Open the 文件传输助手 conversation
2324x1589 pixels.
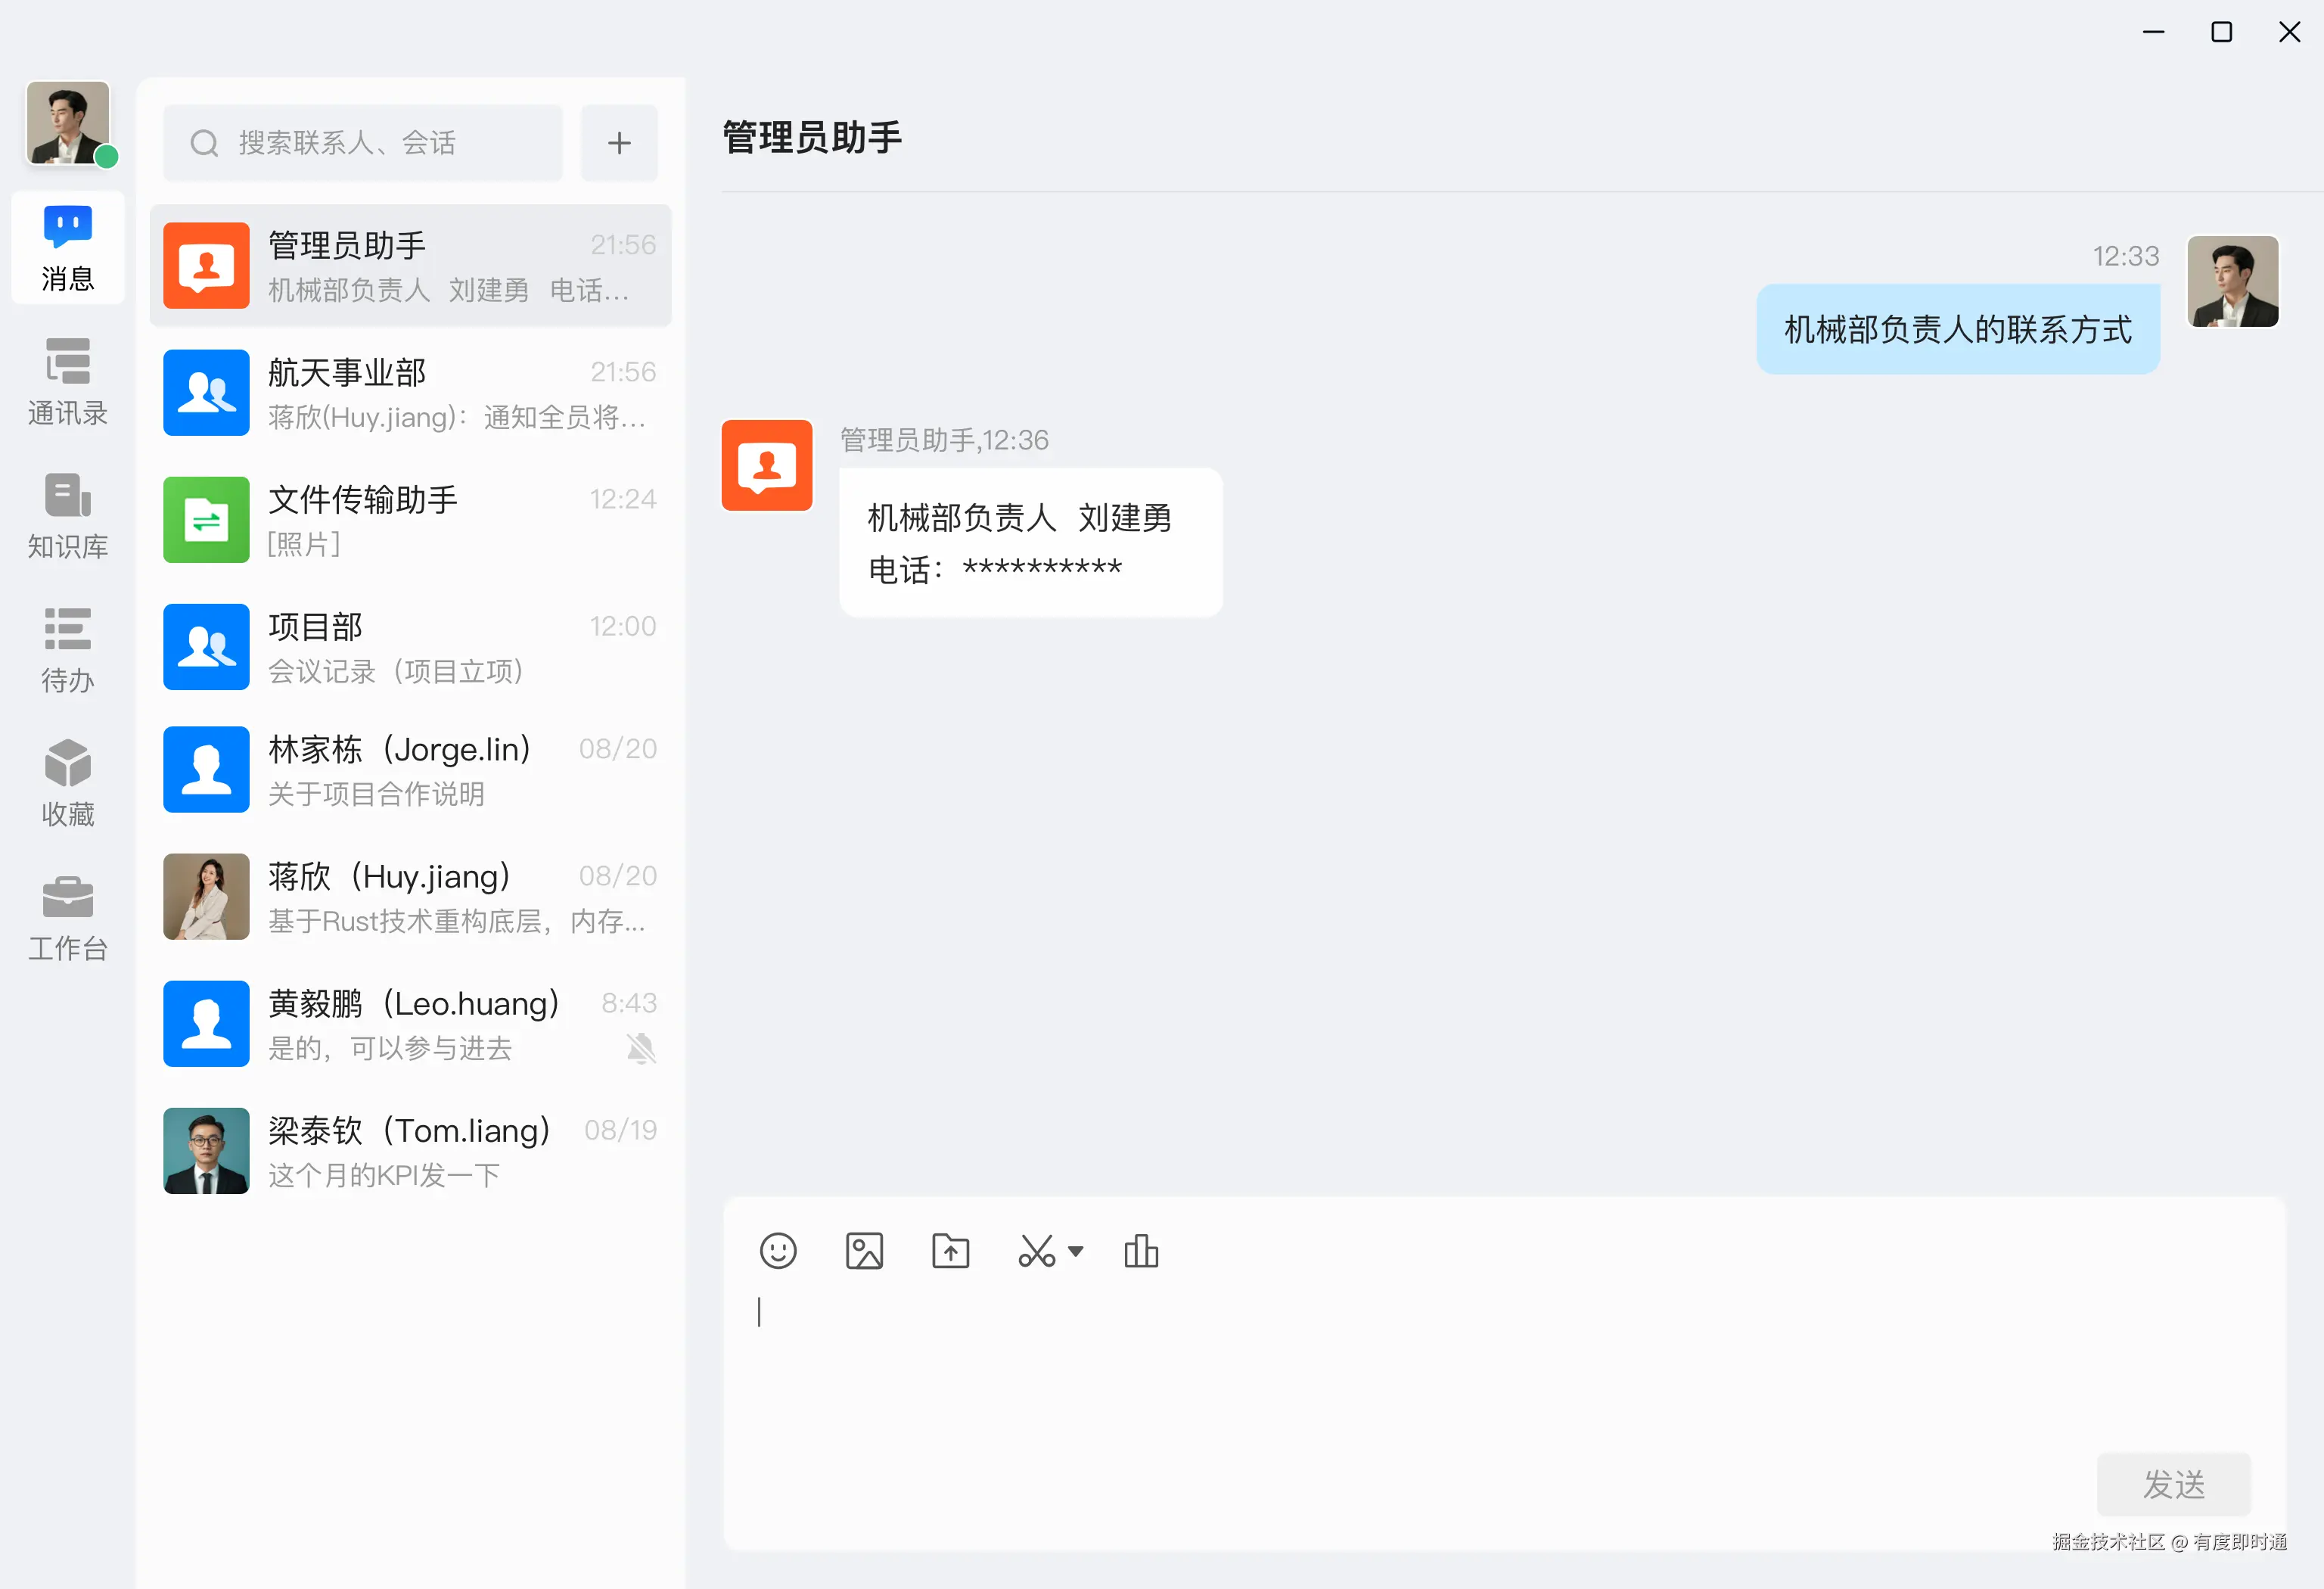[410, 519]
